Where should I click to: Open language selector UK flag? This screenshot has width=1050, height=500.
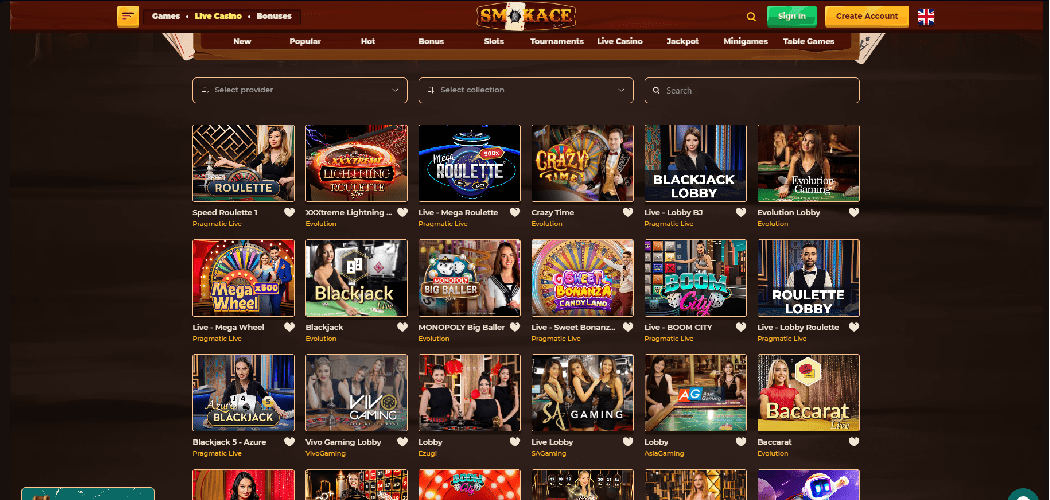point(926,16)
